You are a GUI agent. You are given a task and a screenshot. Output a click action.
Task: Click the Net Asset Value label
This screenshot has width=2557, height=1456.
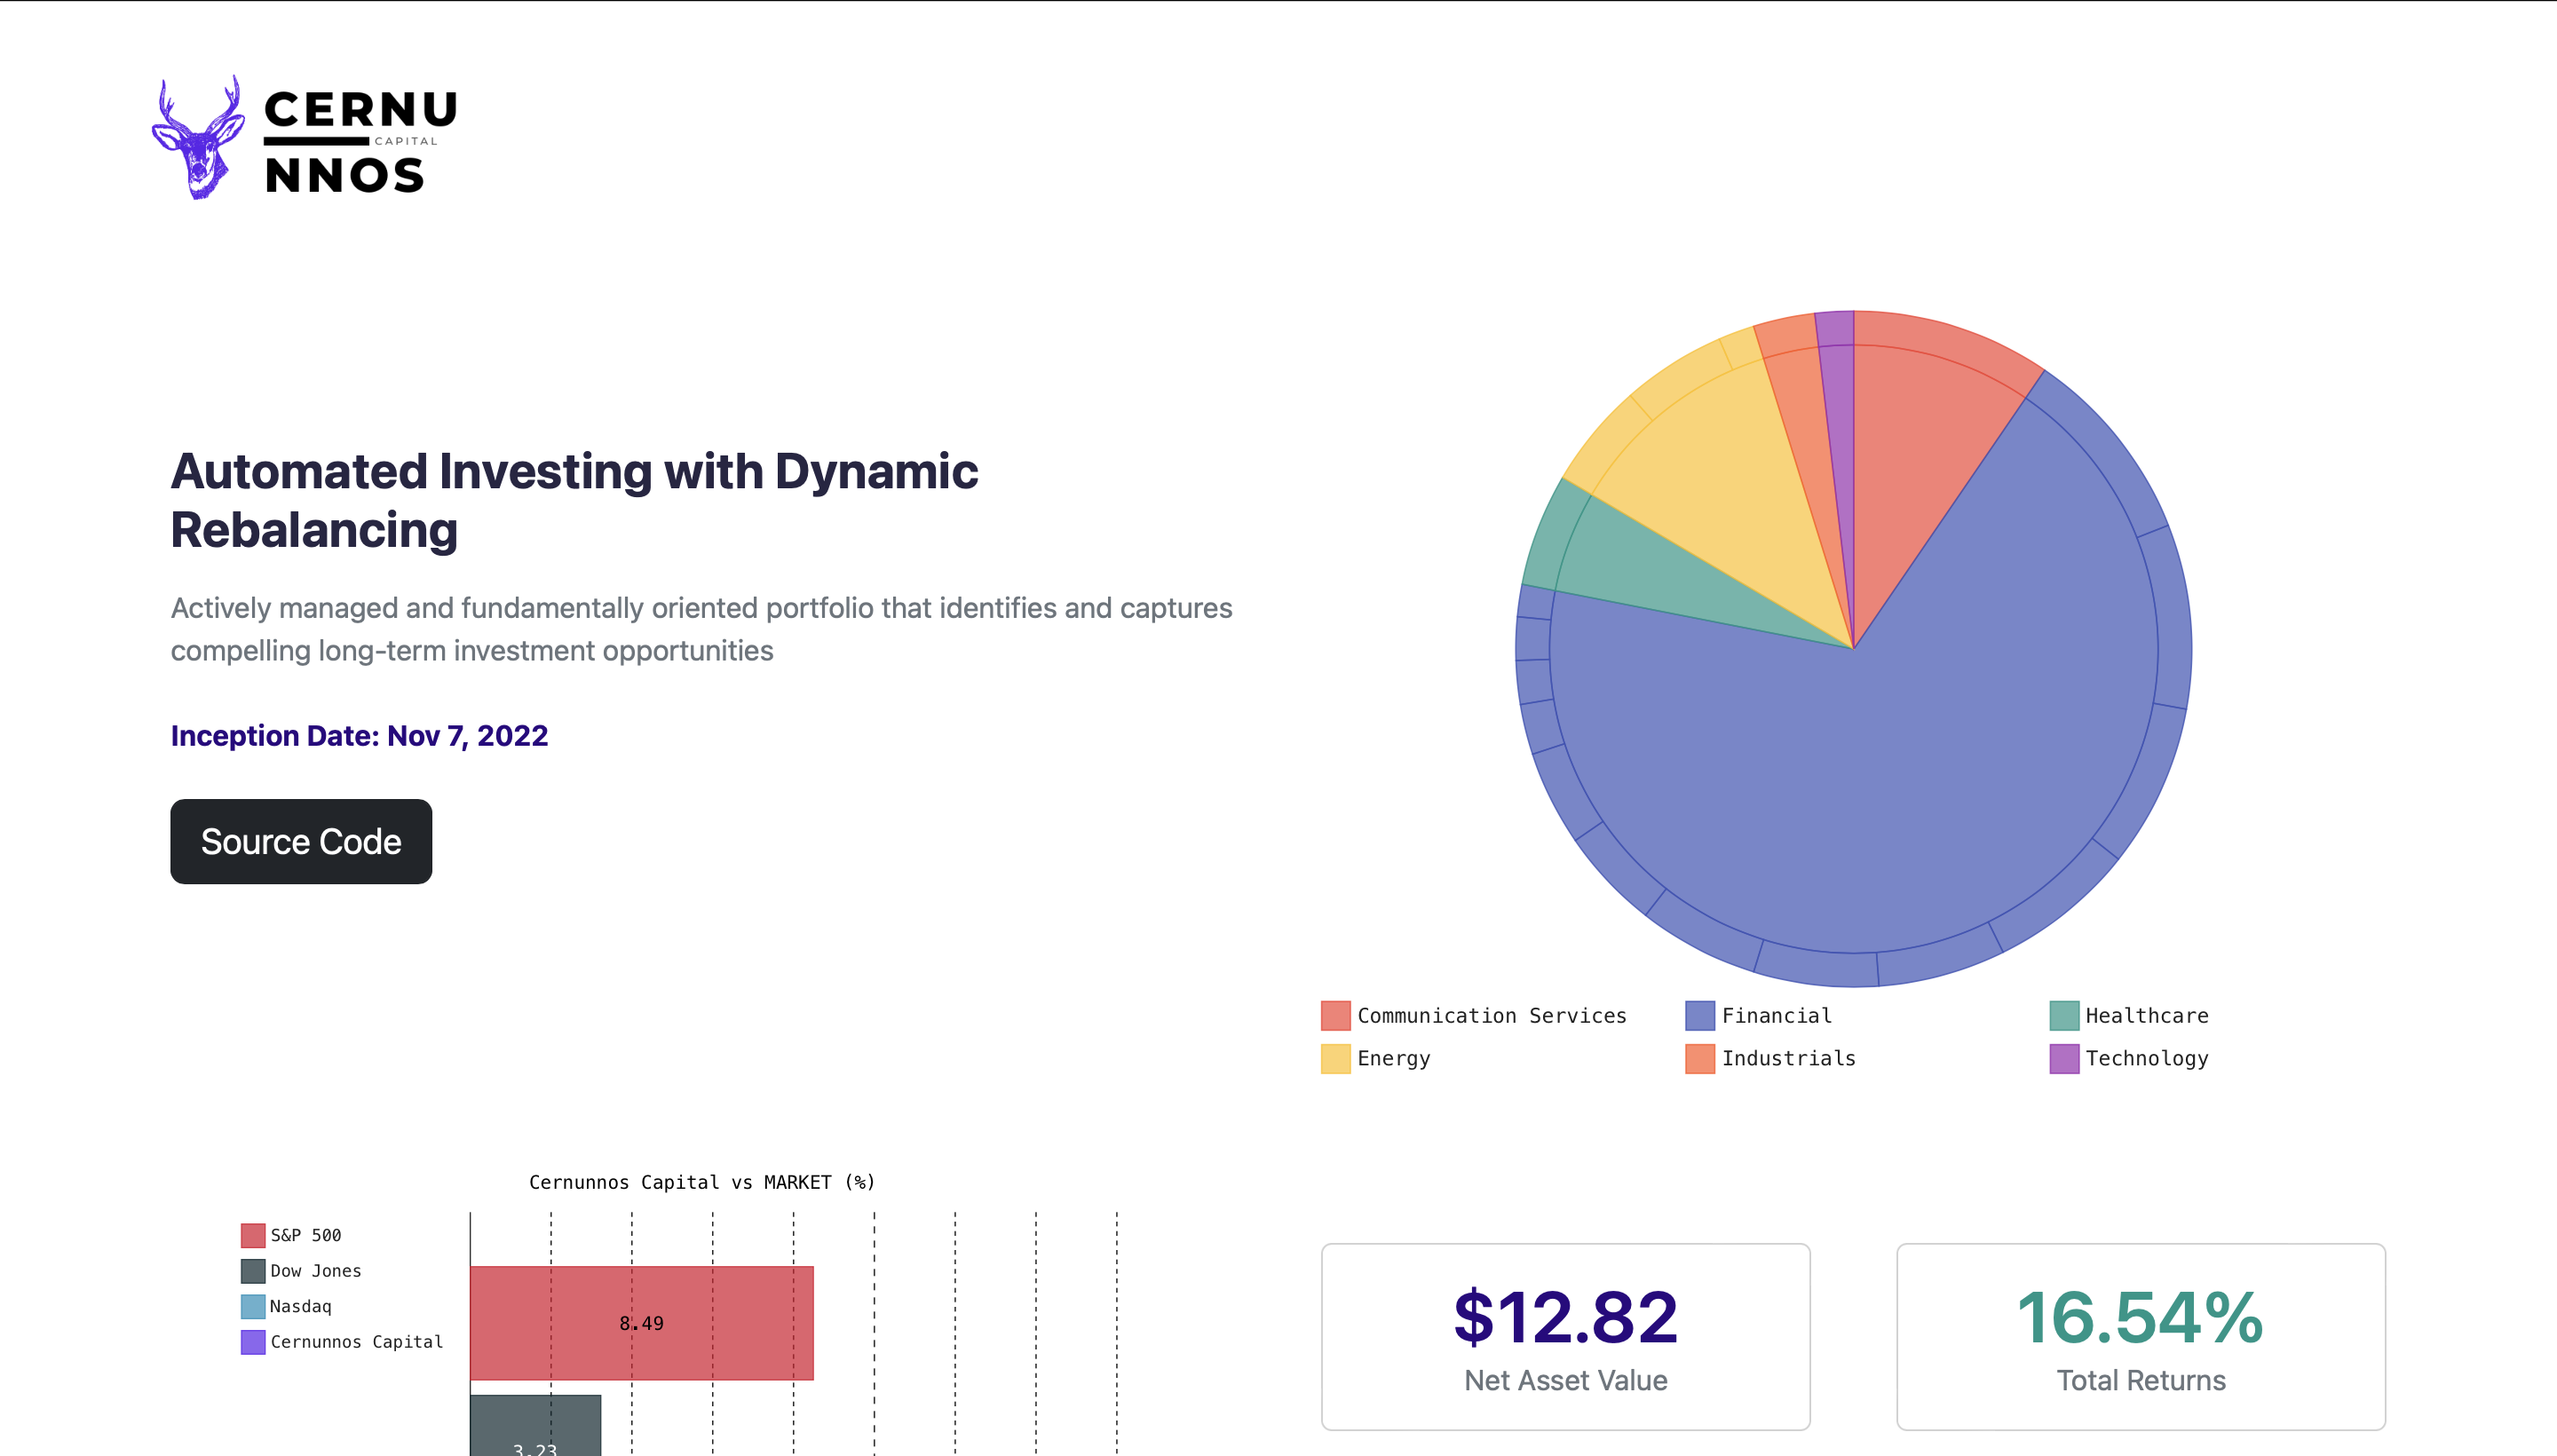(x=1565, y=1380)
